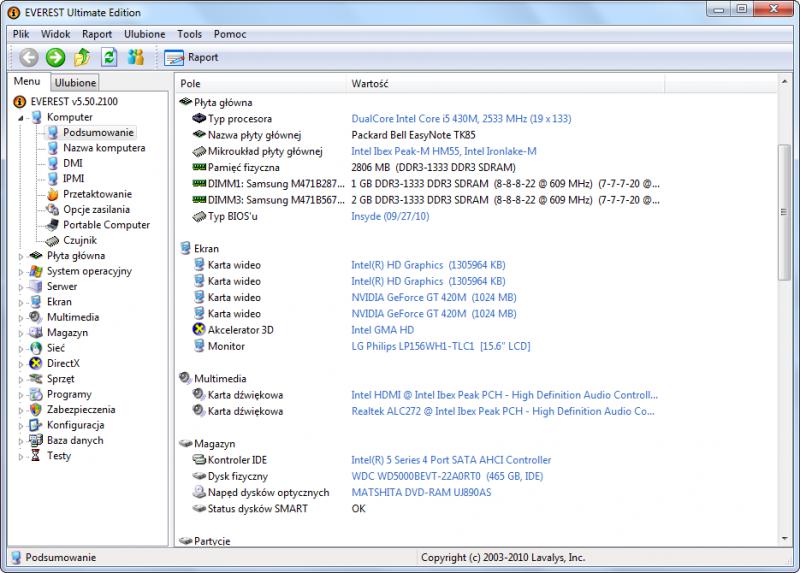Screen dimensions: 800x573
Task: Click the Pole column header
Action: click(x=260, y=84)
